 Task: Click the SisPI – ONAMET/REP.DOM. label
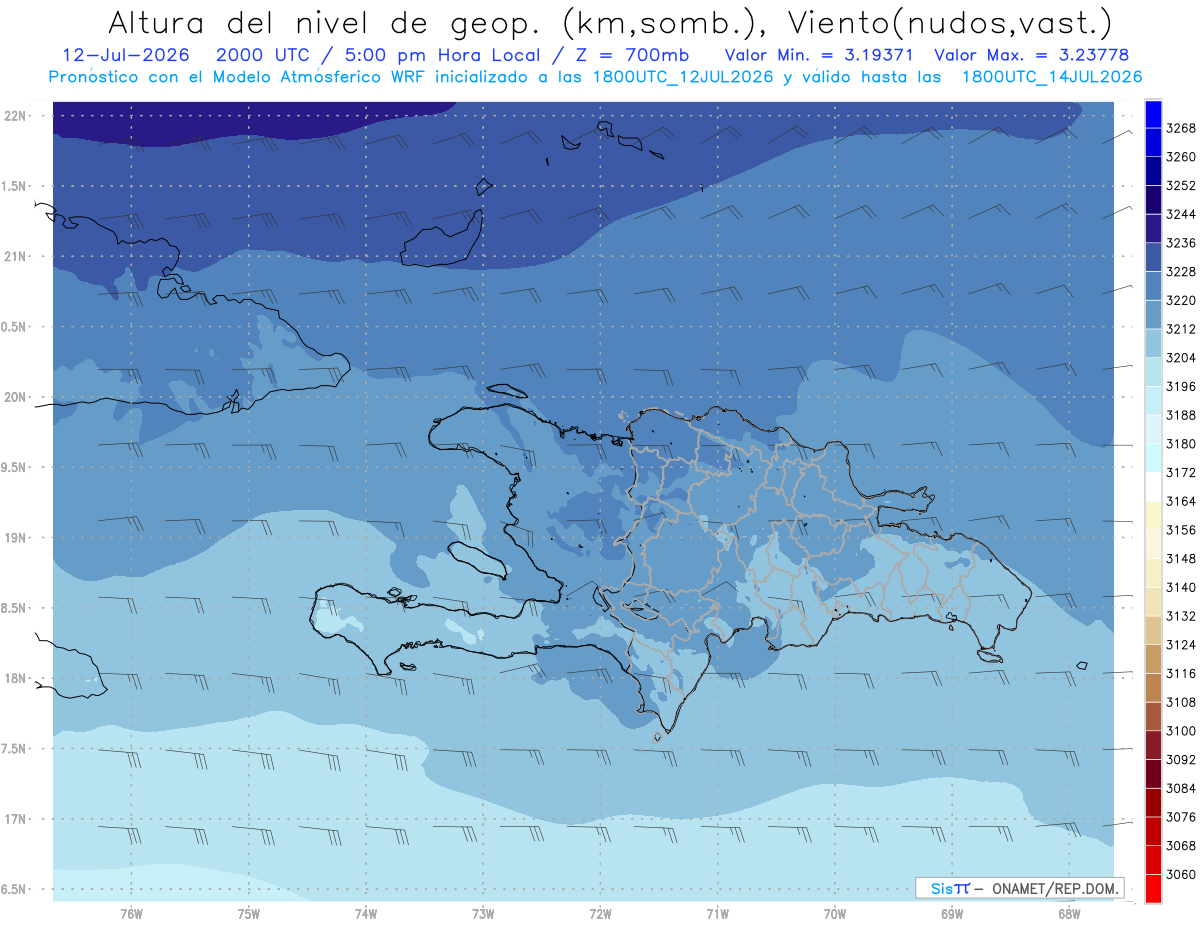1020,888
